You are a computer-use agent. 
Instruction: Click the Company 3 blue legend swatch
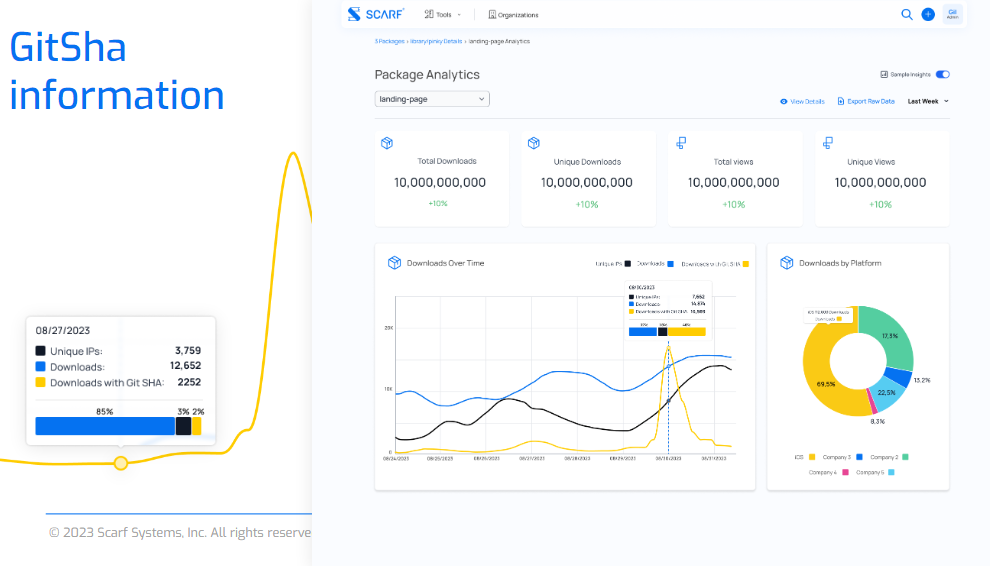click(x=859, y=457)
